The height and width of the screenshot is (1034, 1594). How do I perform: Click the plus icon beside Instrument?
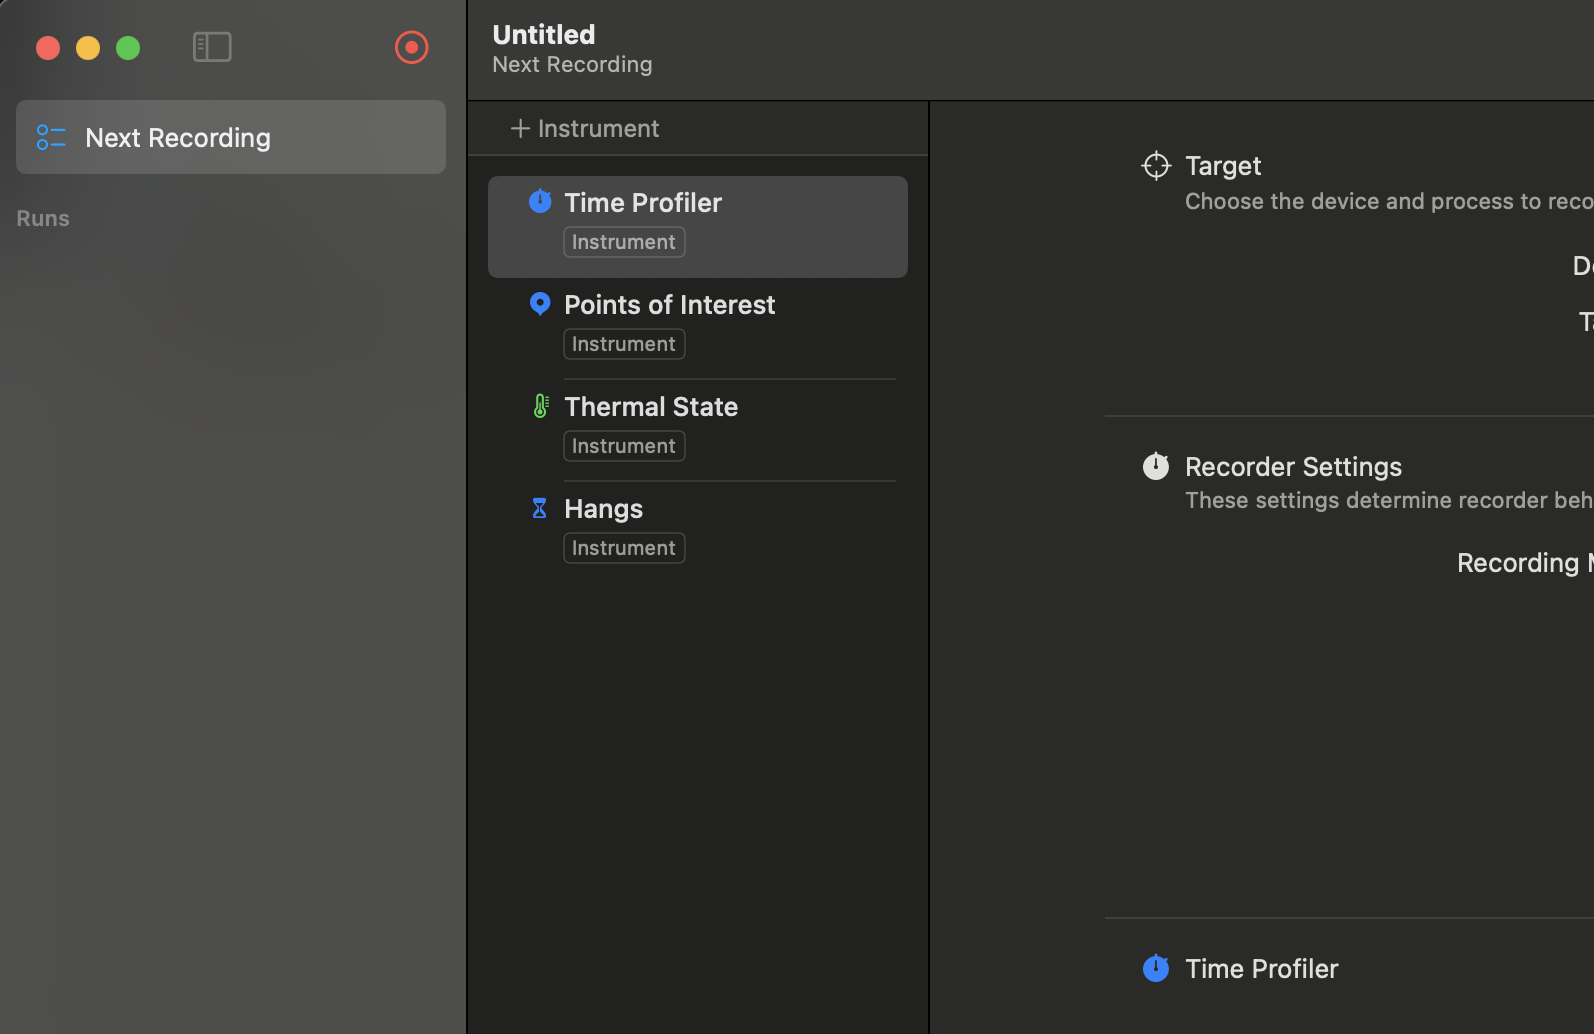point(520,128)
